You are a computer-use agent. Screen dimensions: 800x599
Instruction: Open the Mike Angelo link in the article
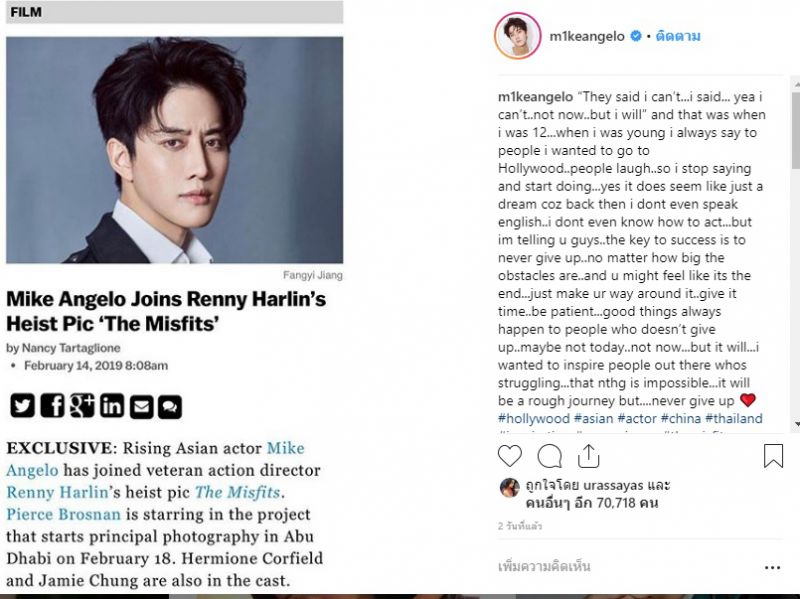coord(285,448)
